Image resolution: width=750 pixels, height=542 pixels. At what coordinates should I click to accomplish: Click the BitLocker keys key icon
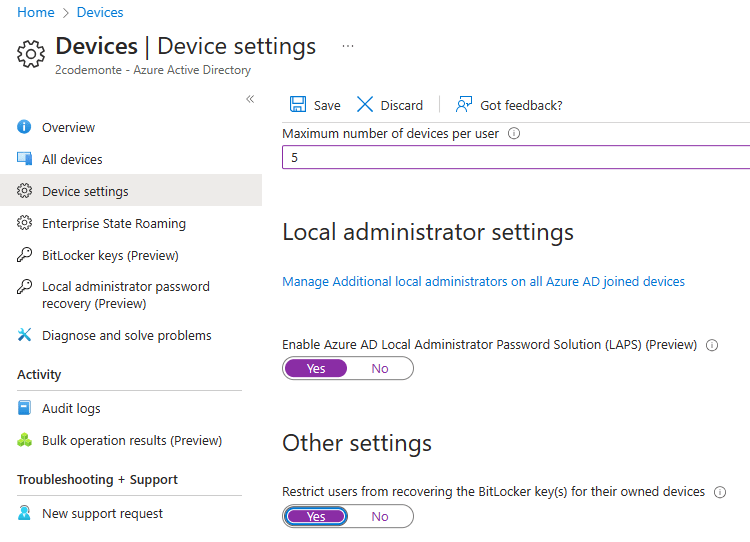[25, 255]
